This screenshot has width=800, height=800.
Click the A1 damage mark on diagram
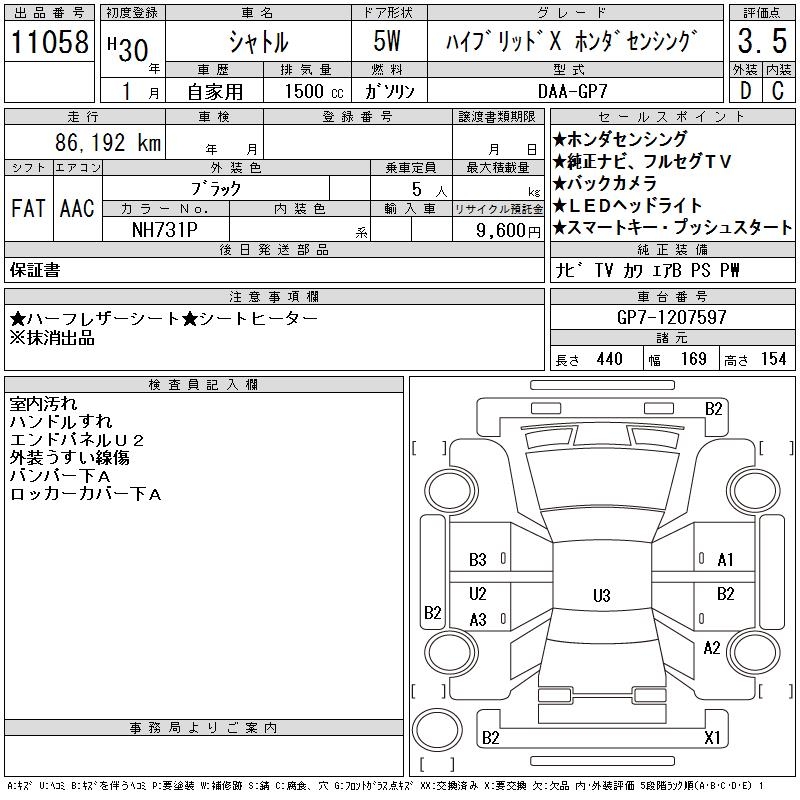point(725,560)
